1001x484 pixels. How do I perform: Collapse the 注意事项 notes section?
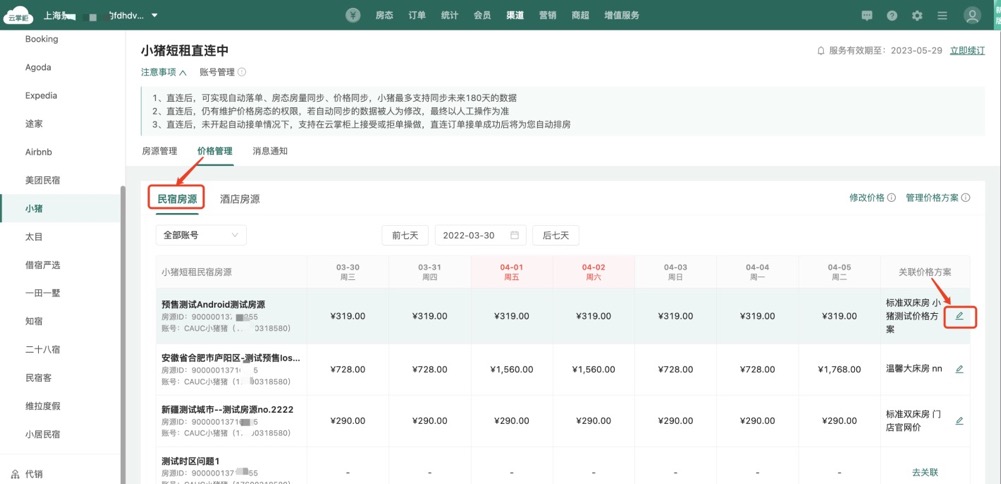164,72
